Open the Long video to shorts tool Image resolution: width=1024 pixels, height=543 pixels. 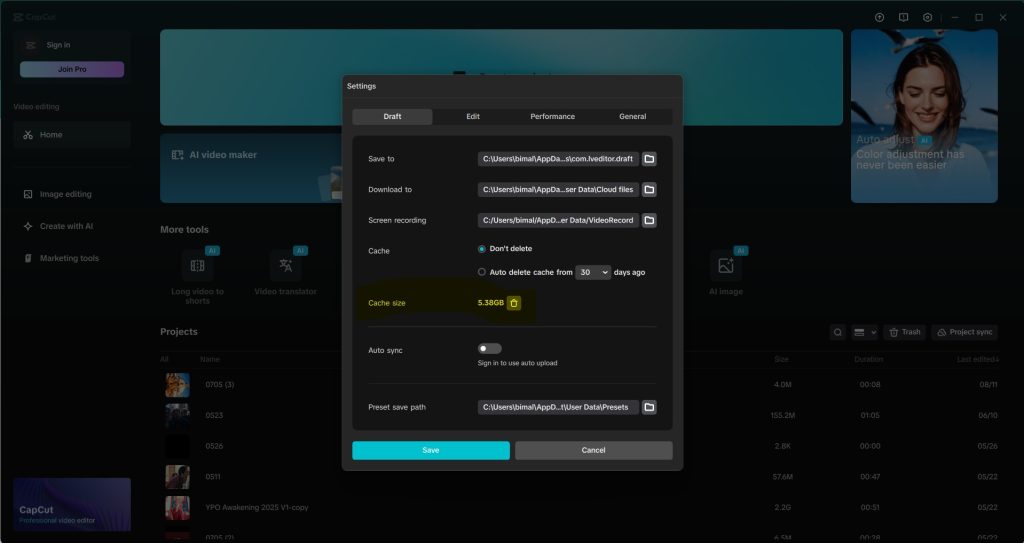pos(197,267)
